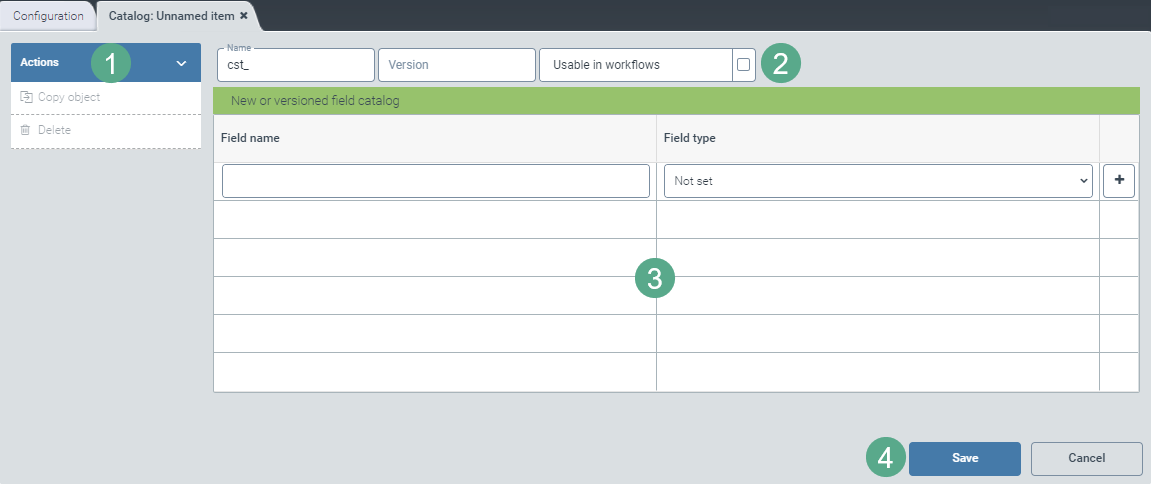Click into the Version field
Screen dimensions: 1151x484
pos(456,65)
